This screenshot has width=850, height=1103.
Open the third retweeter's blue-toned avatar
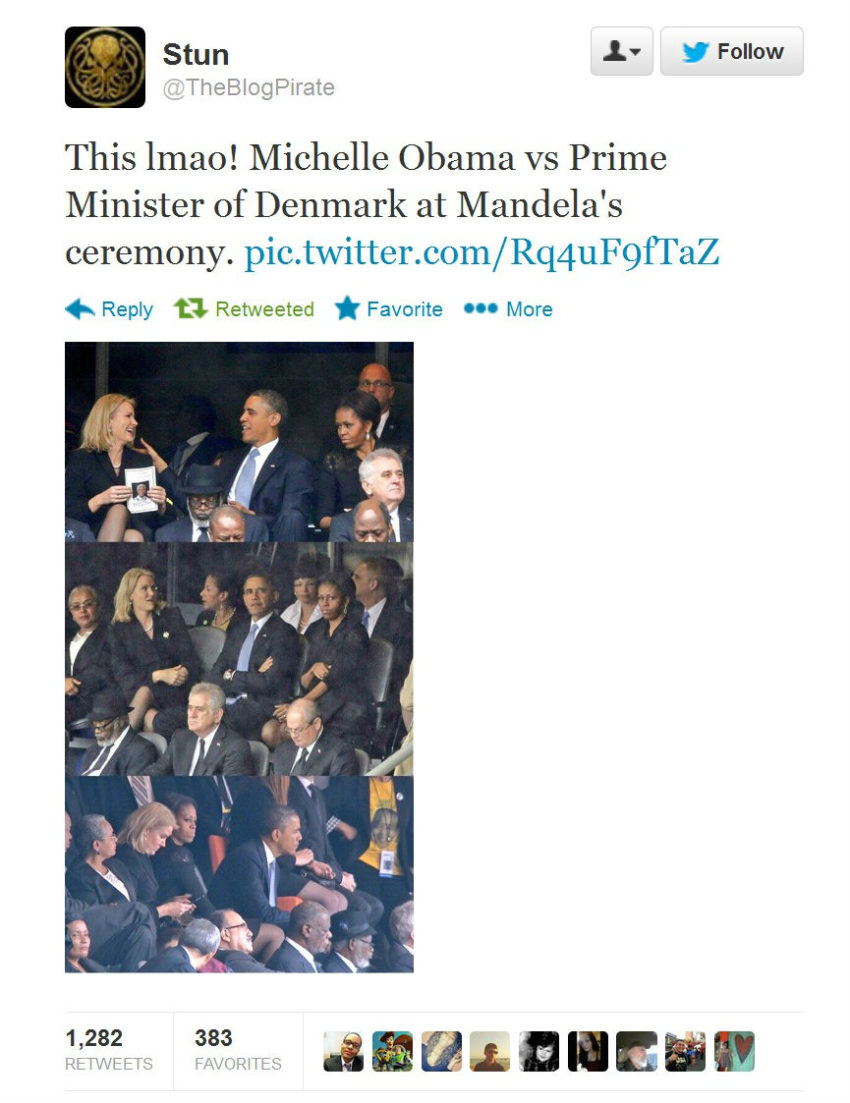(441, 1052)
